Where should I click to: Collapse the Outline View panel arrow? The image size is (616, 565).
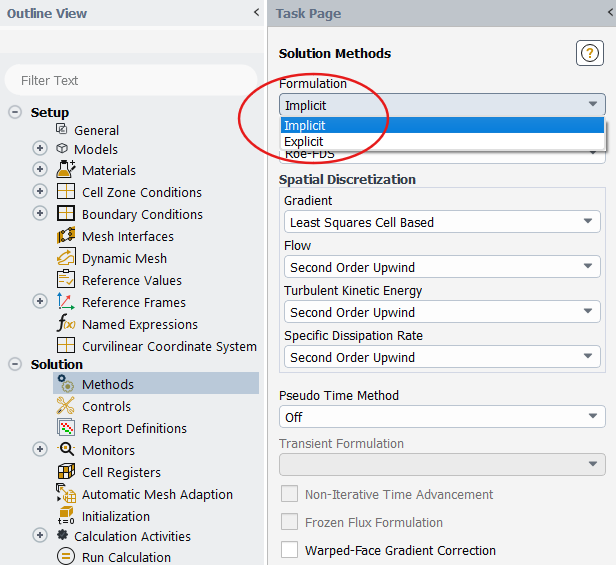pyautogui.click(x=257, y=14)
